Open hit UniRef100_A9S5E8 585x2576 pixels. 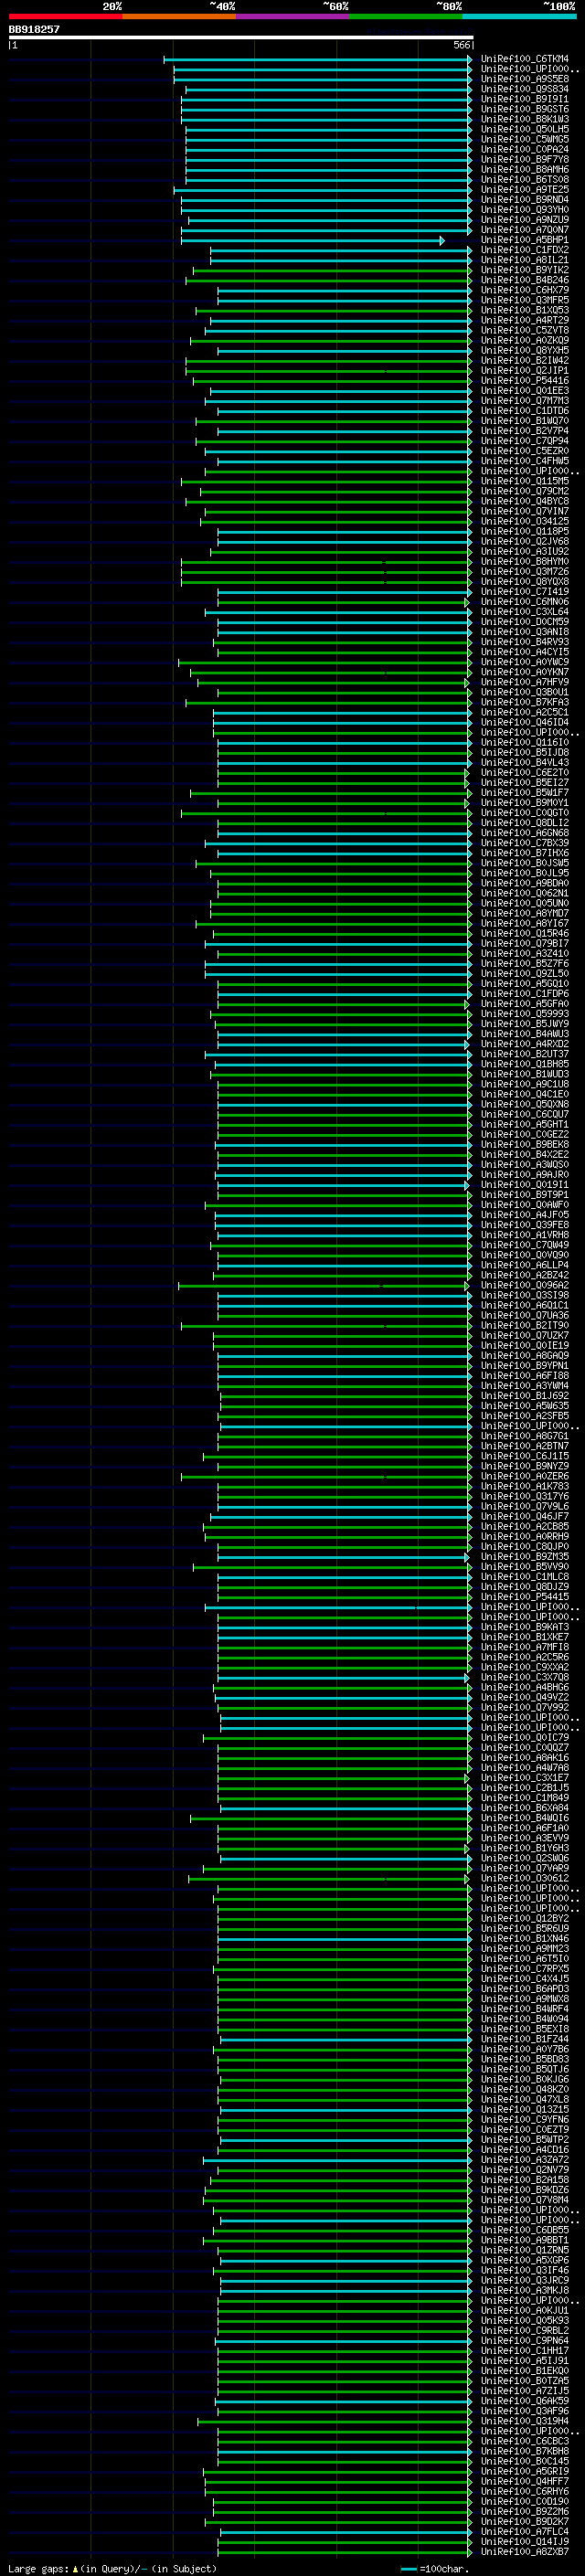525,79
